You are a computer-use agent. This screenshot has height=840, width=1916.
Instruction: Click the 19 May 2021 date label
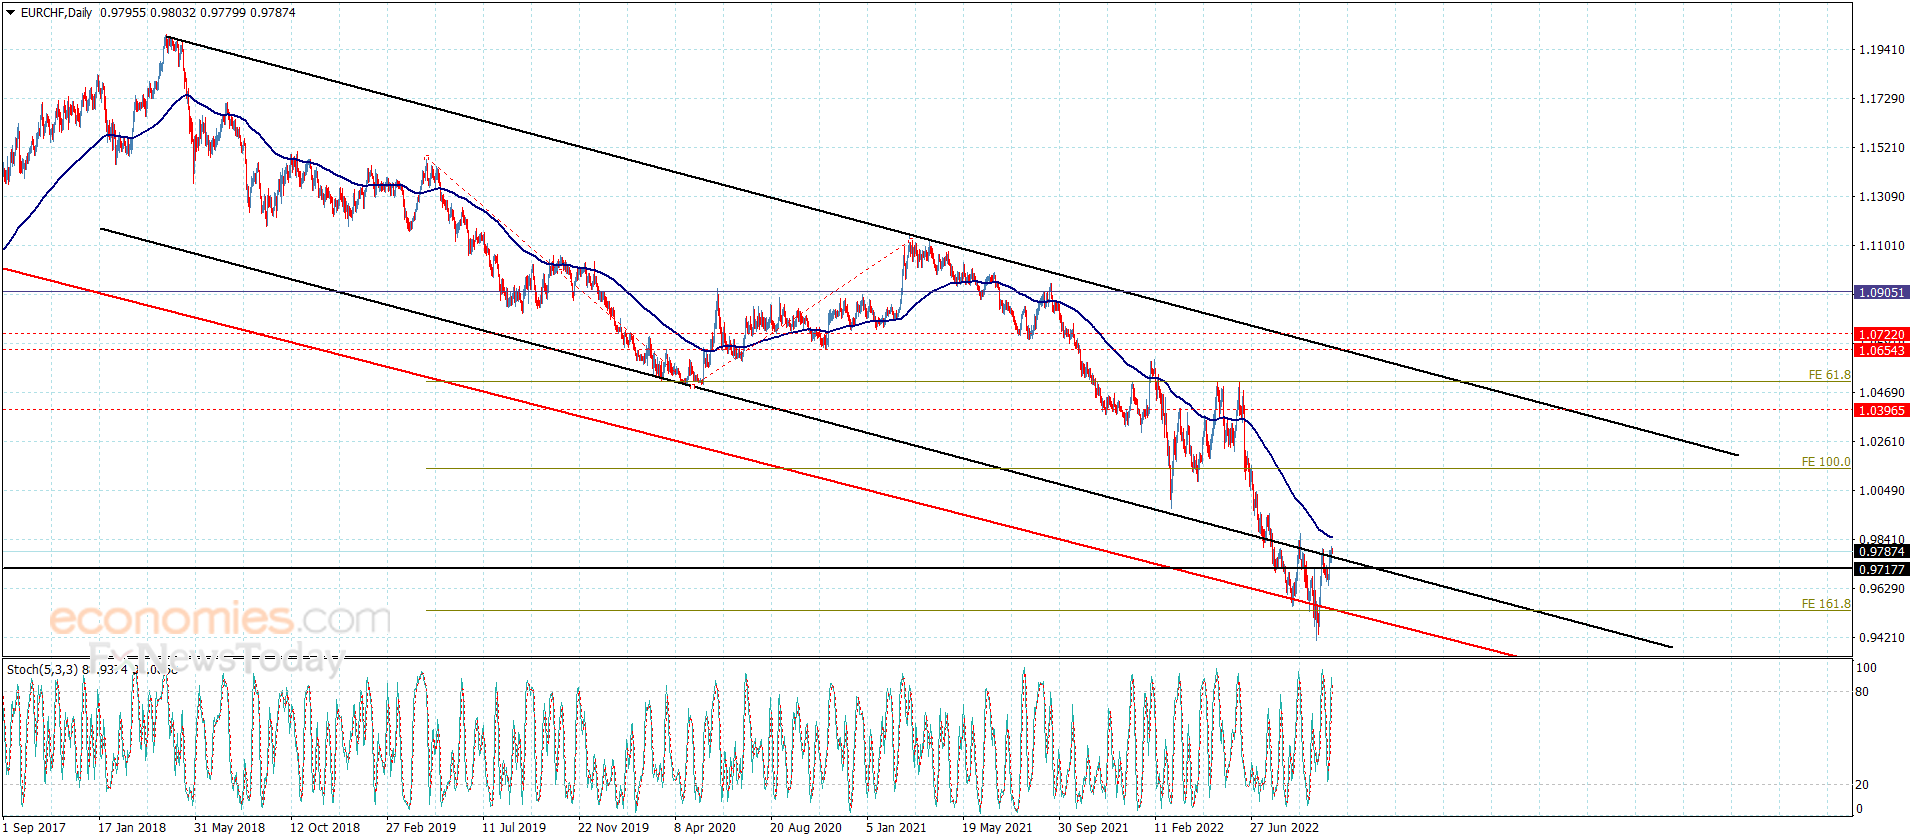pyautogui.click(x=997, y=827)
